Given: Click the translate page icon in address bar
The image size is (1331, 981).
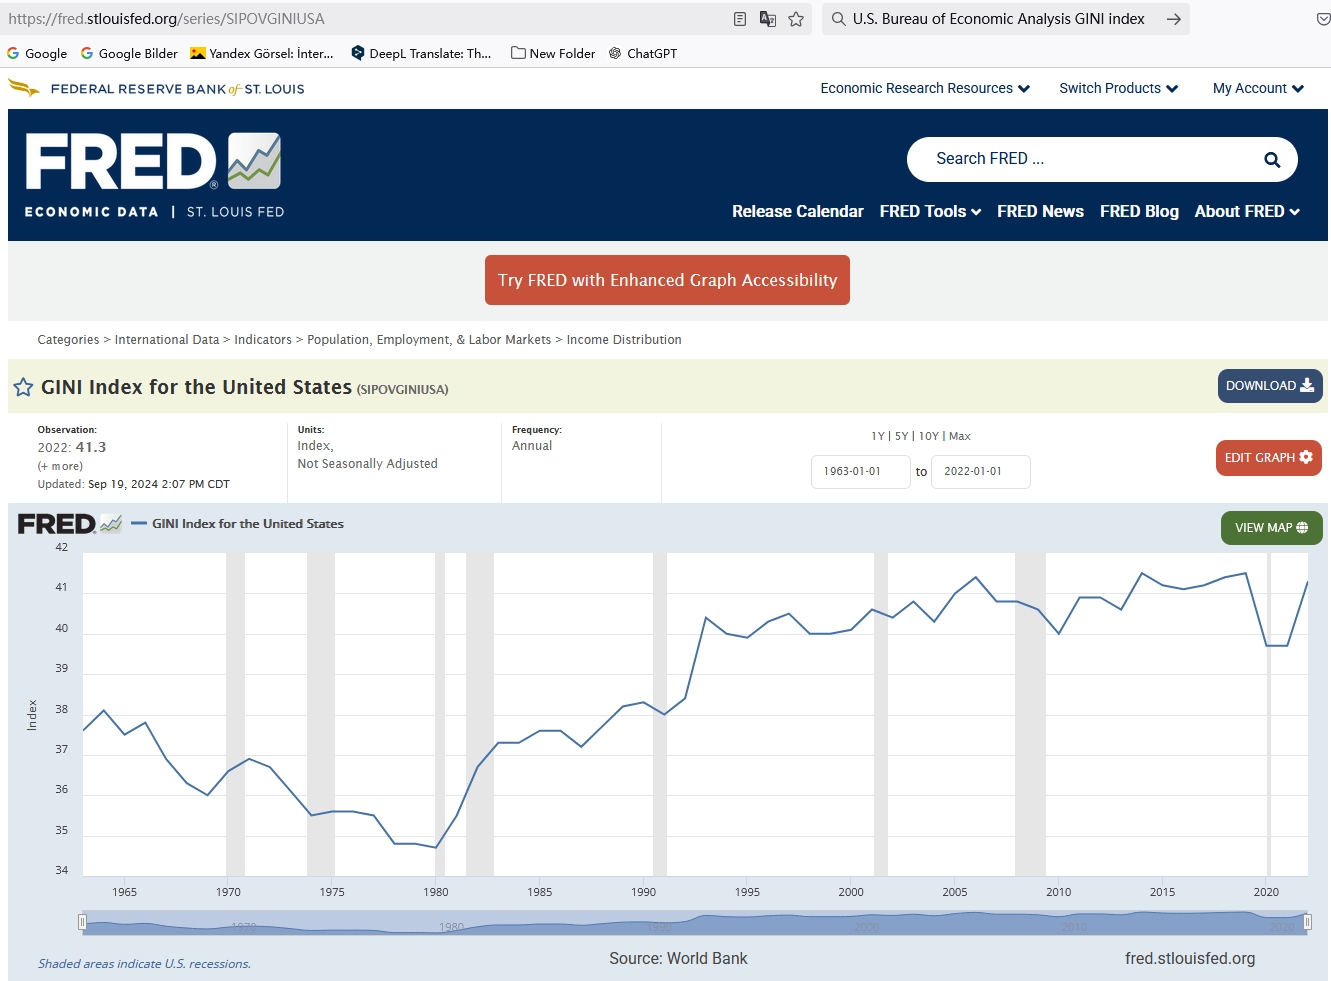Looking at the screenshot, I should (x=768, y=19).
